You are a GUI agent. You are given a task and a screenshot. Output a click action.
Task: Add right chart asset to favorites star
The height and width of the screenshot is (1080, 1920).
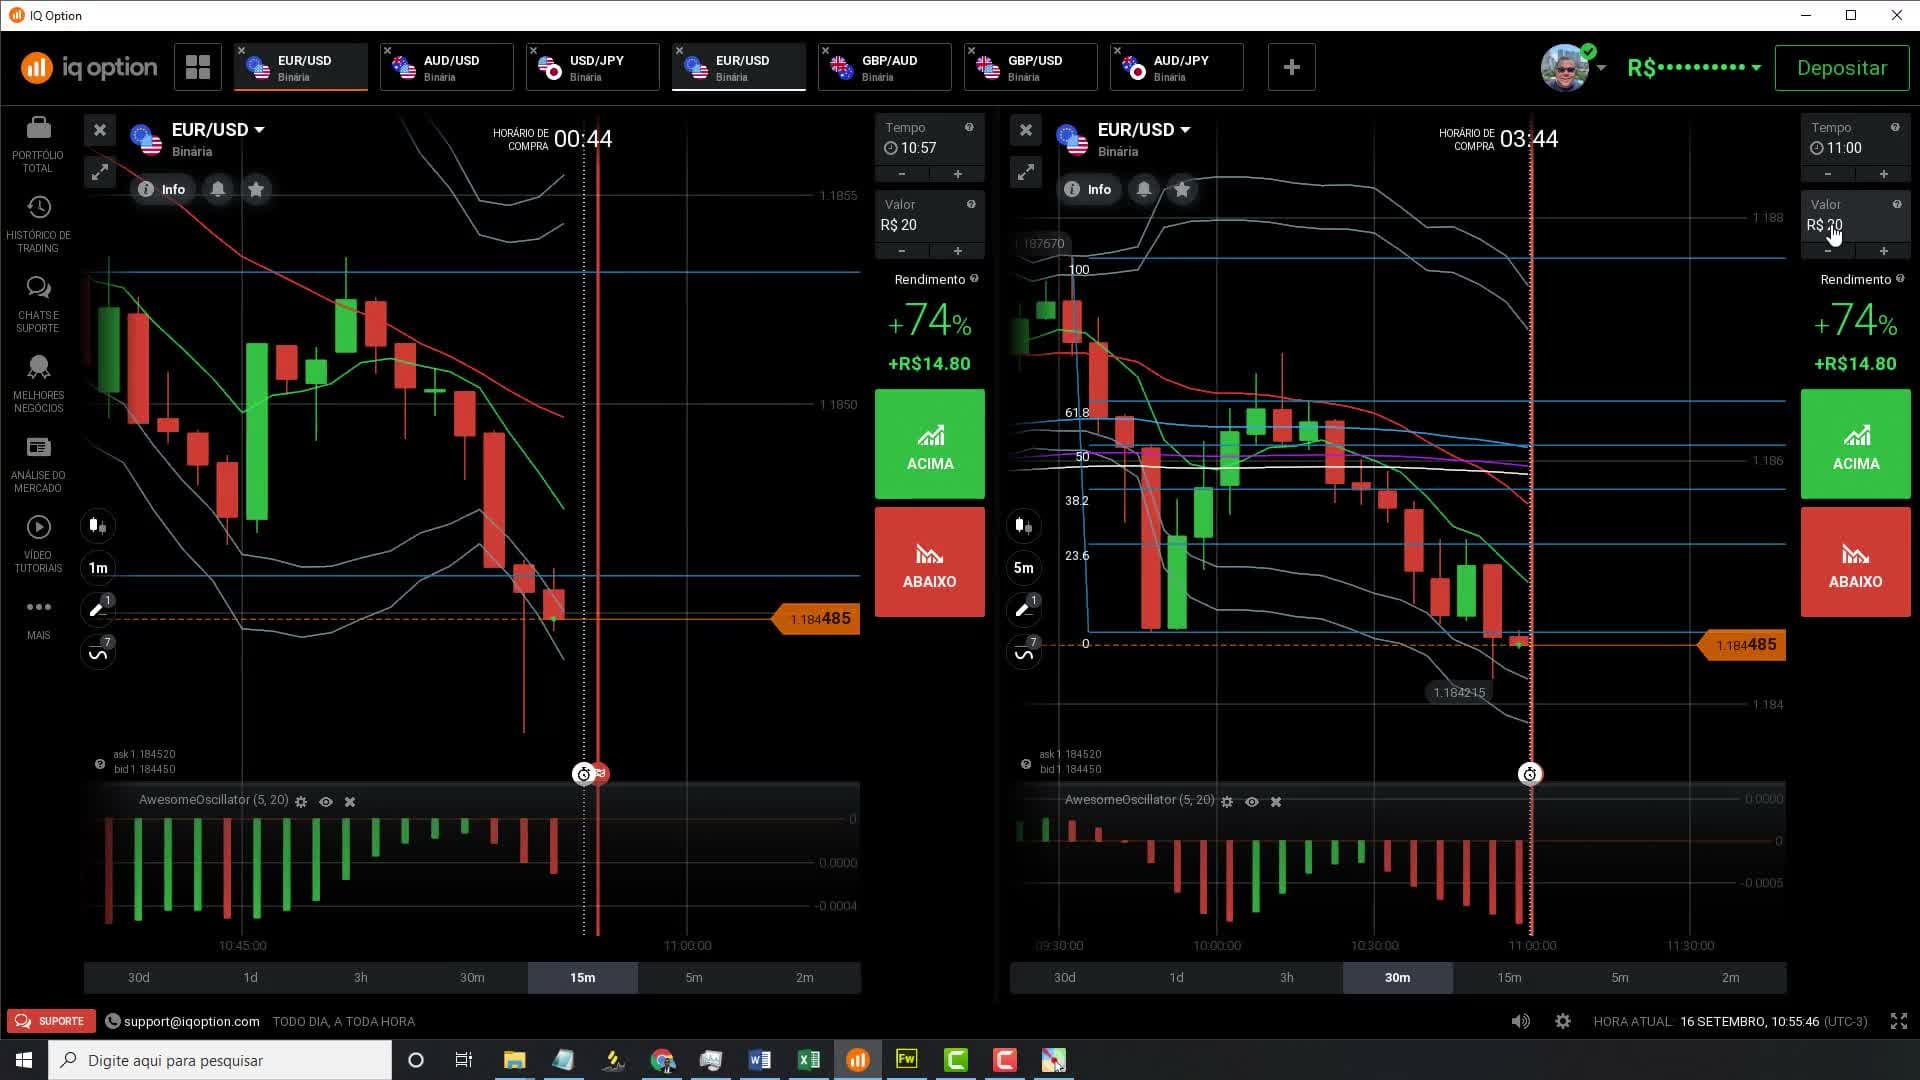click(x=1182, y=189)
